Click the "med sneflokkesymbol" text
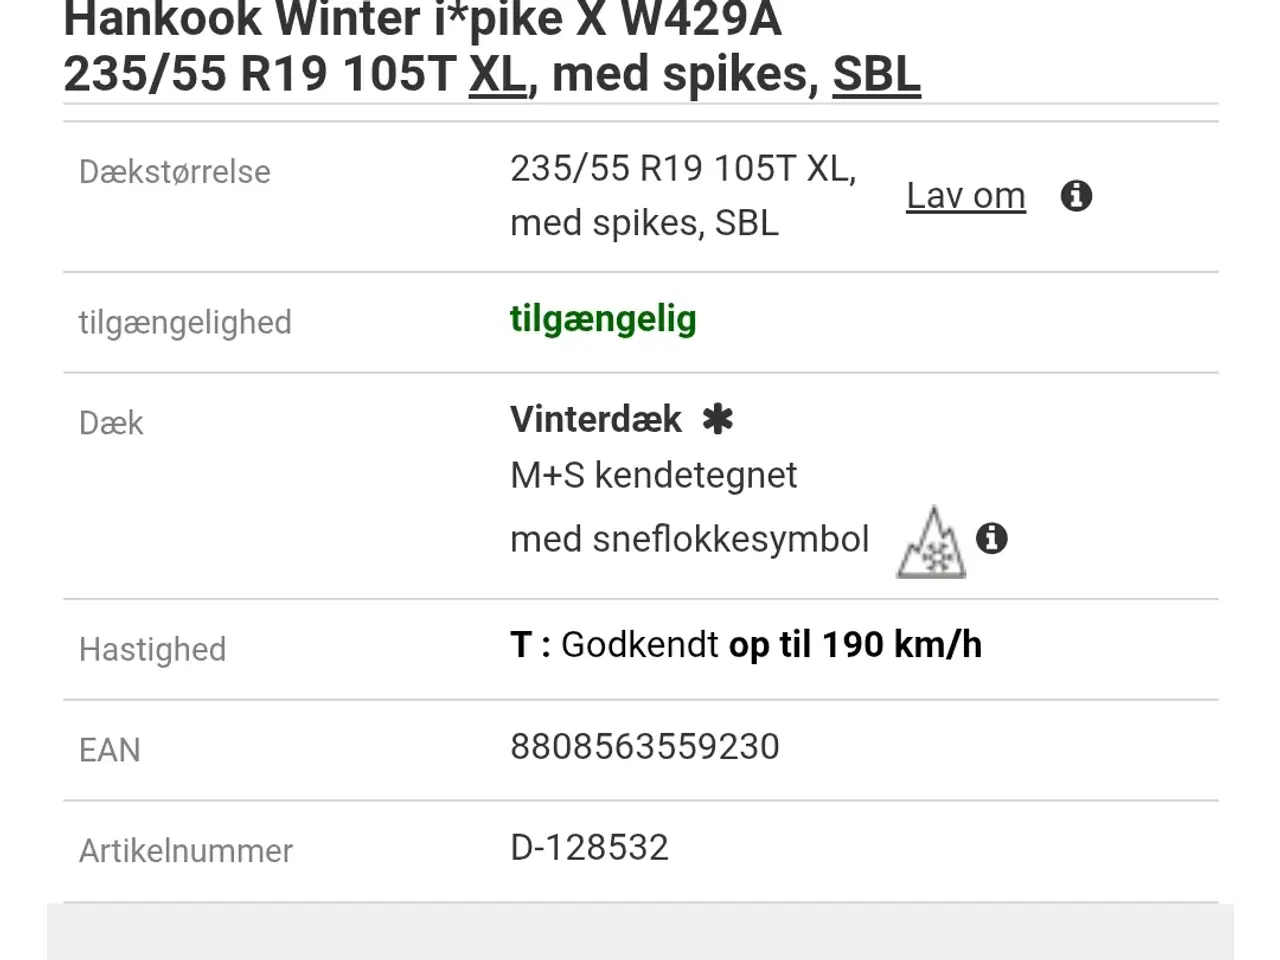Screen dimensions: 1280x960 [689, 539]
